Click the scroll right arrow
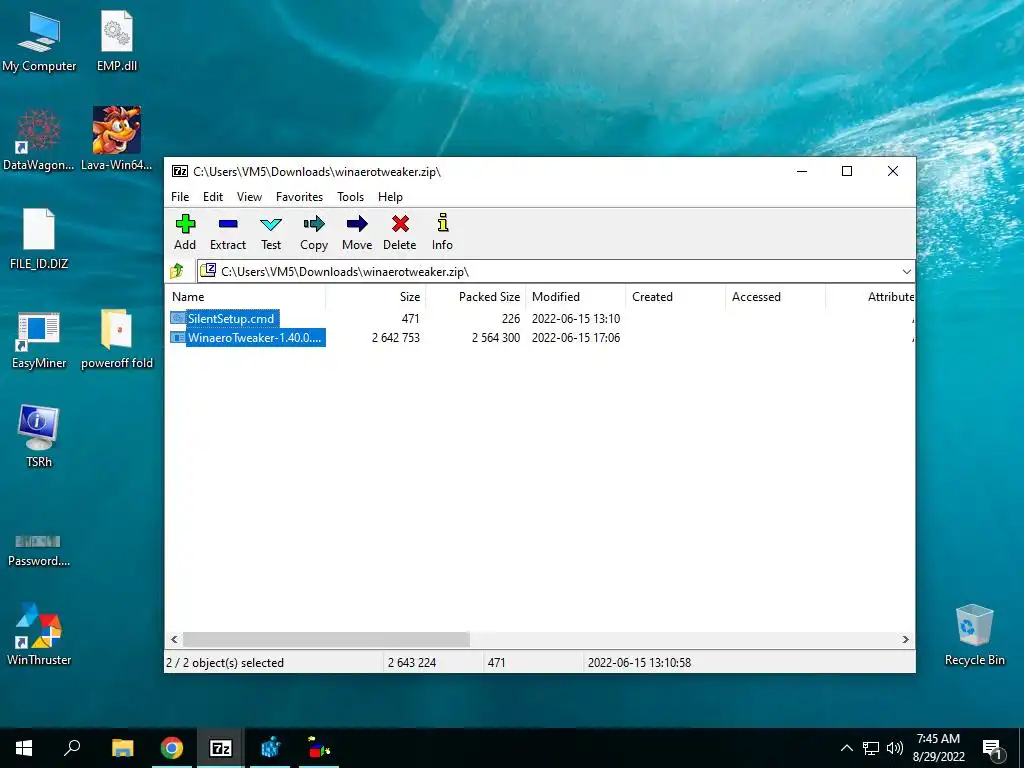Screen dimensions: 1024x768 point(905,639)
